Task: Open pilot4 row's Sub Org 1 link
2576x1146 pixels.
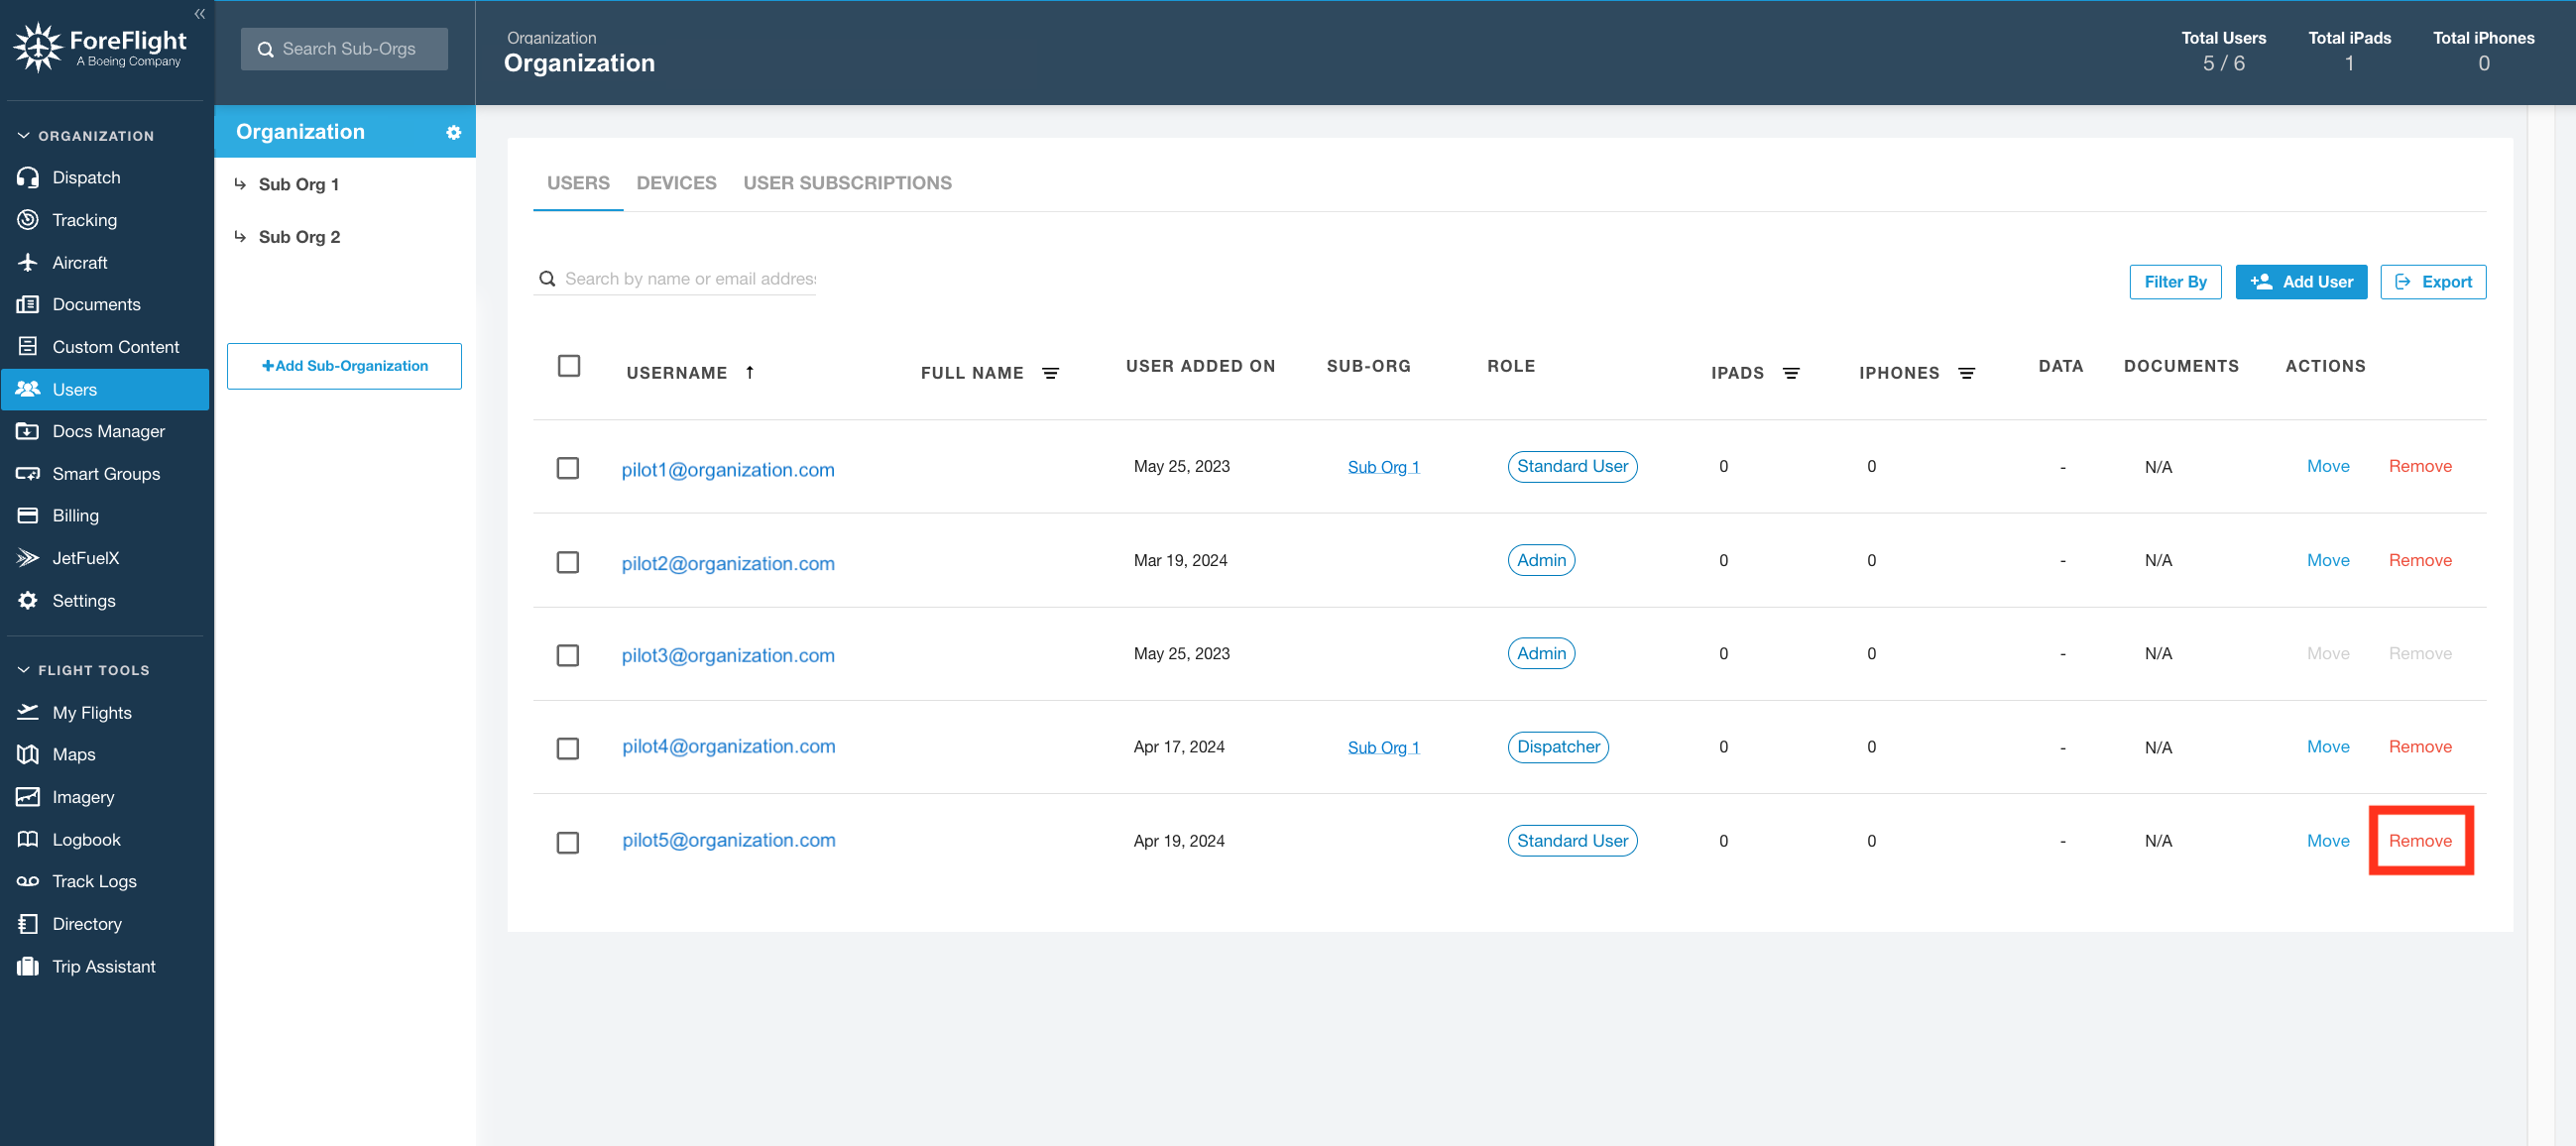Action: (1383, 747)
